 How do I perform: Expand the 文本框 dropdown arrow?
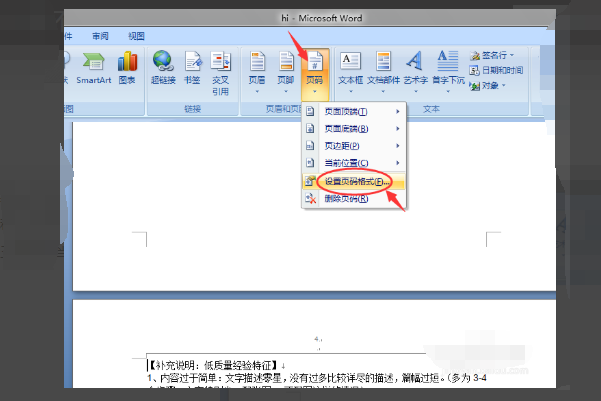(x=351, y=92)
